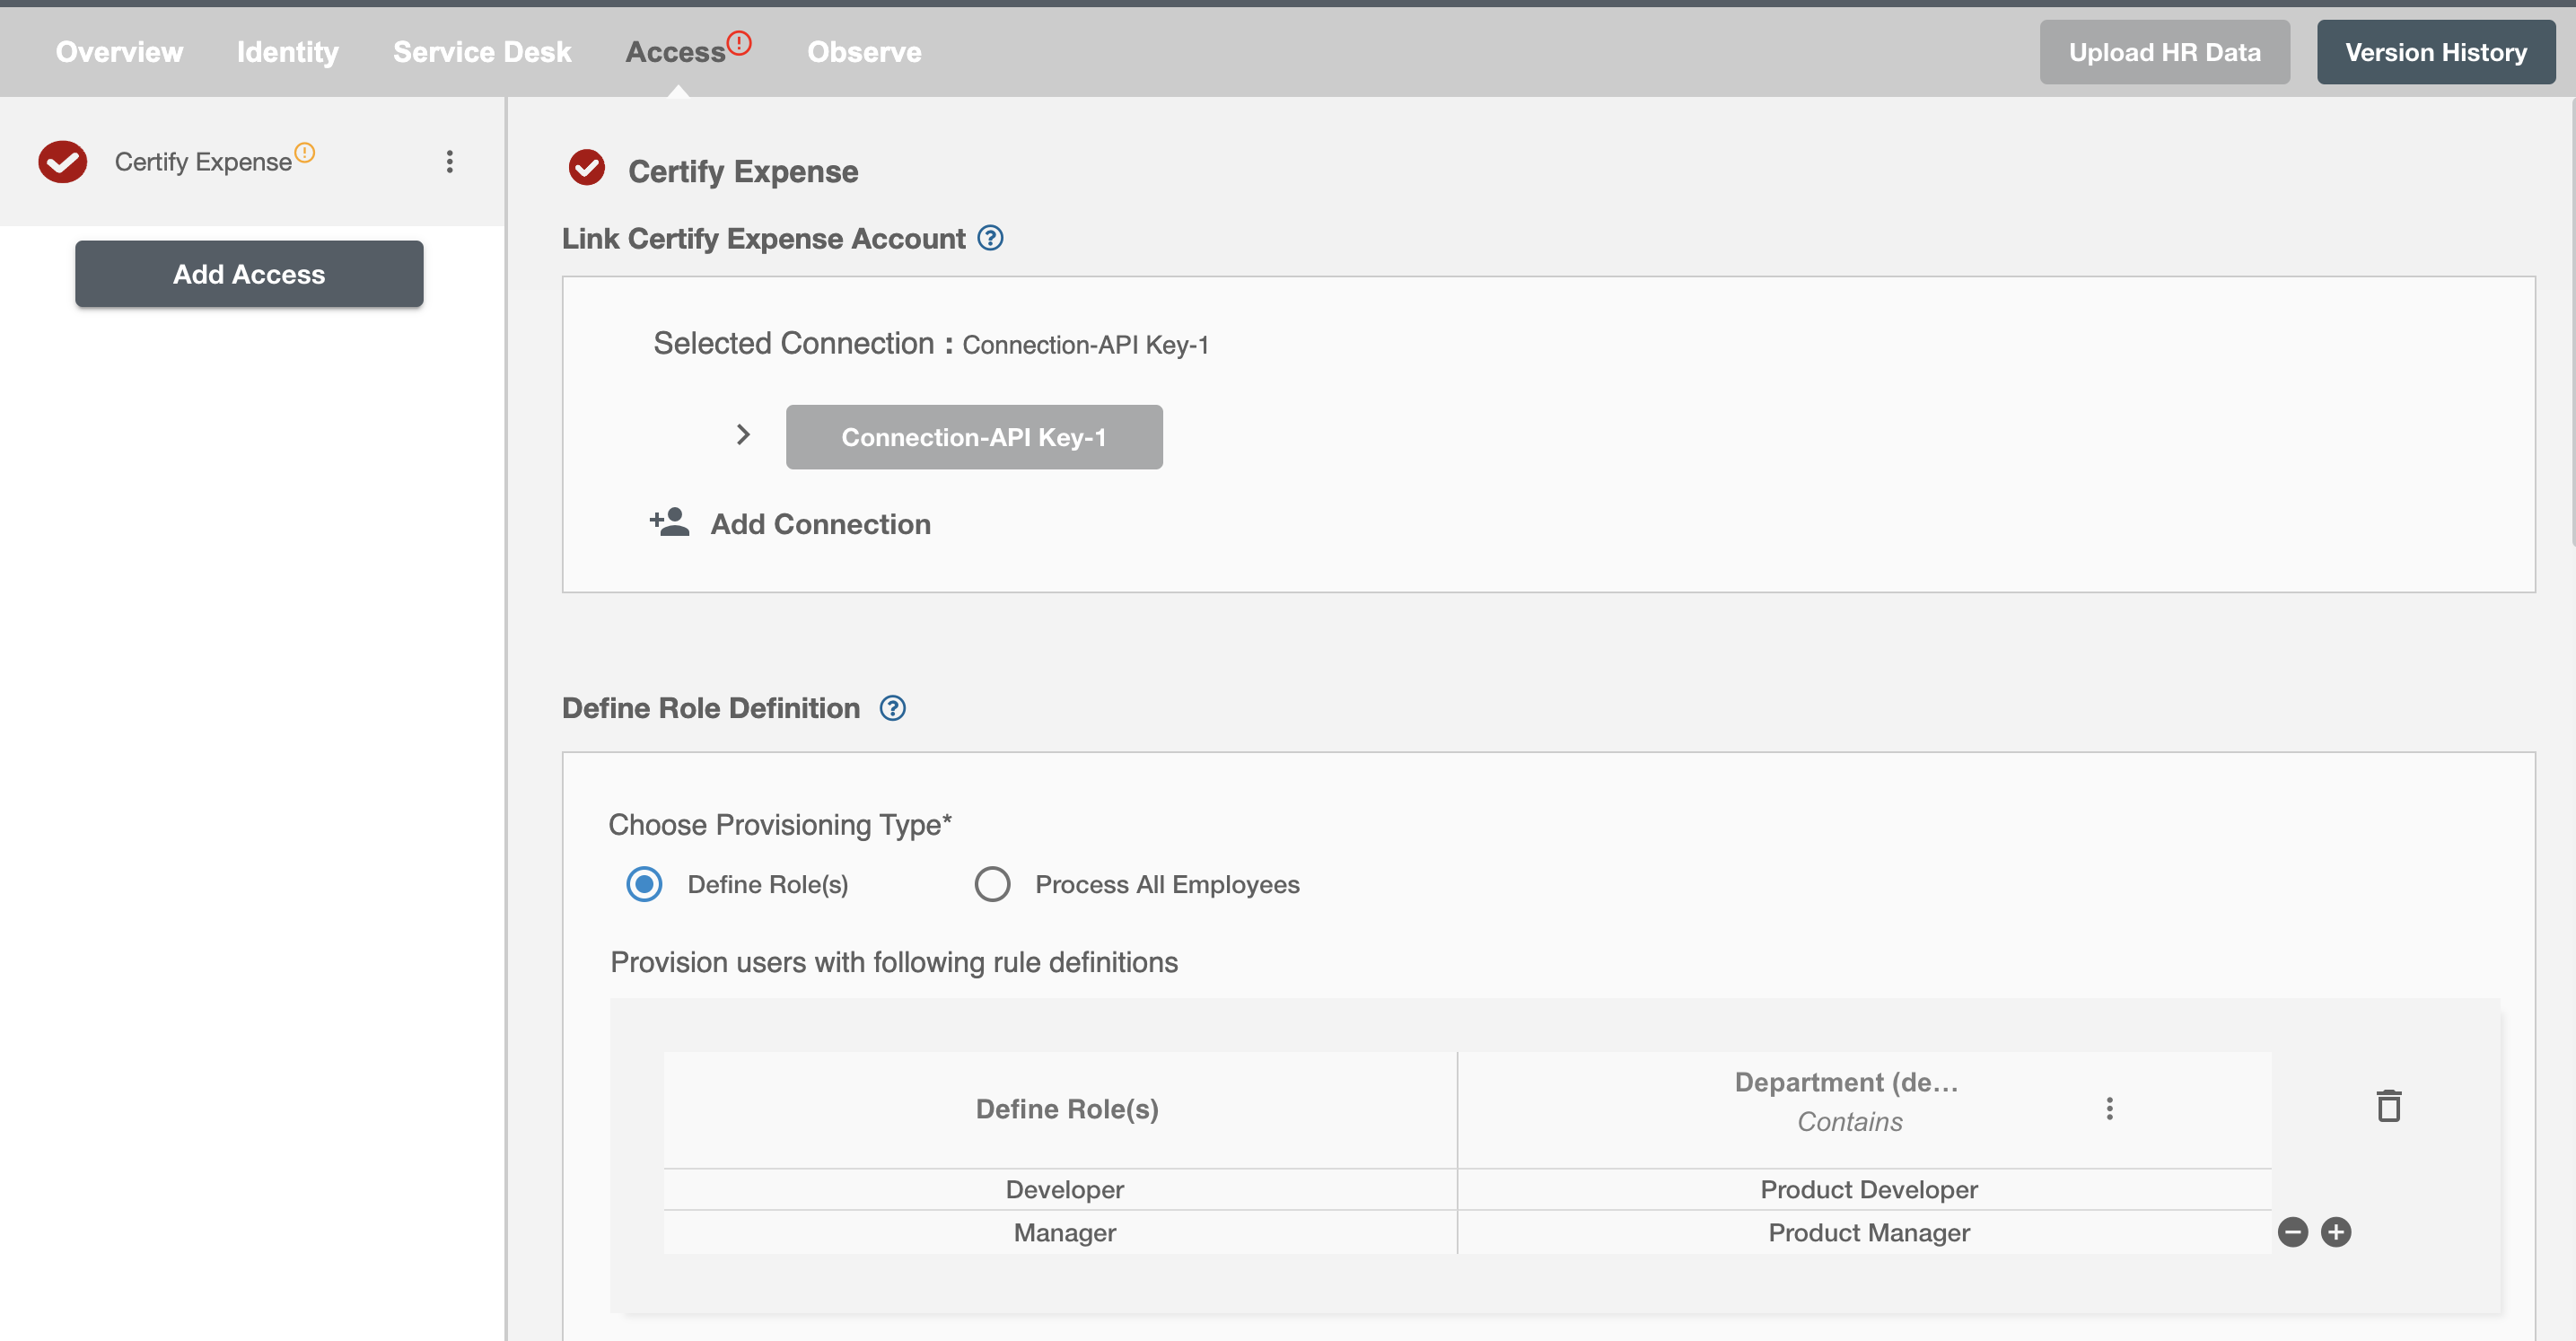Click the delete trash icon for role row

point(2388,1106)
